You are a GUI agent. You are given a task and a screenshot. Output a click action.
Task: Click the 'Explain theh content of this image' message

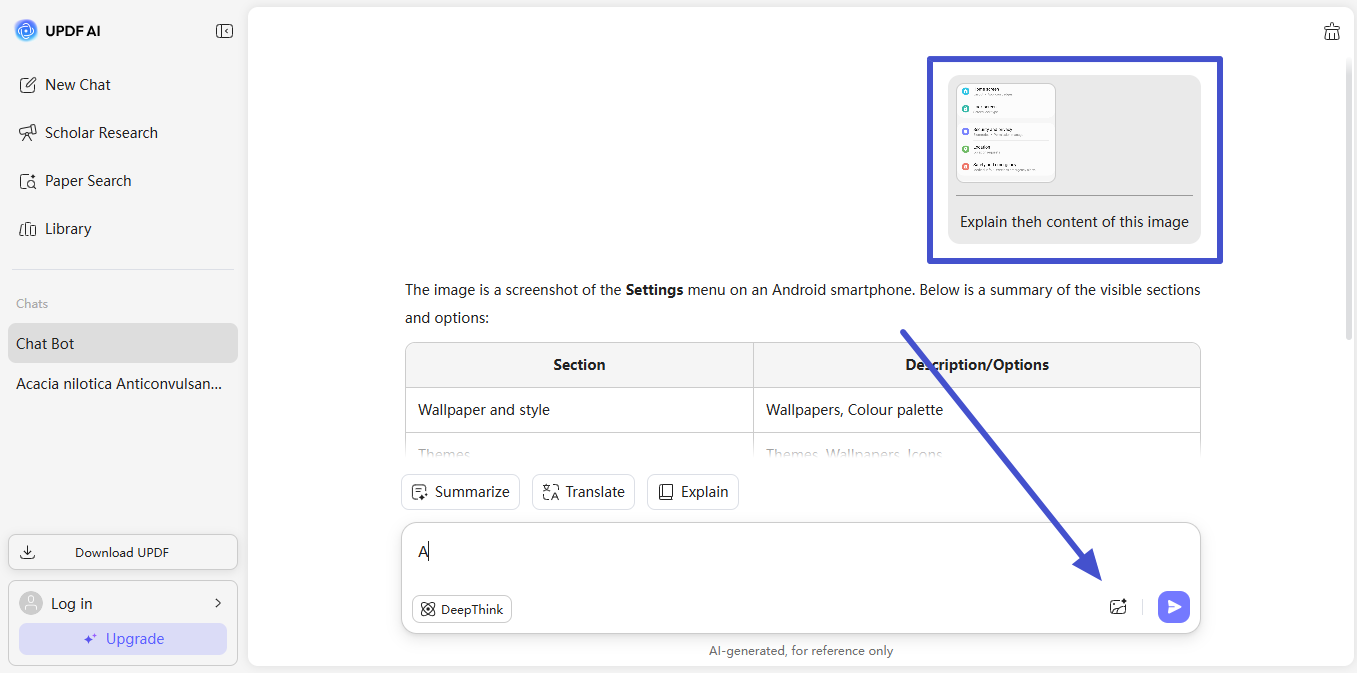point(1074,222)
